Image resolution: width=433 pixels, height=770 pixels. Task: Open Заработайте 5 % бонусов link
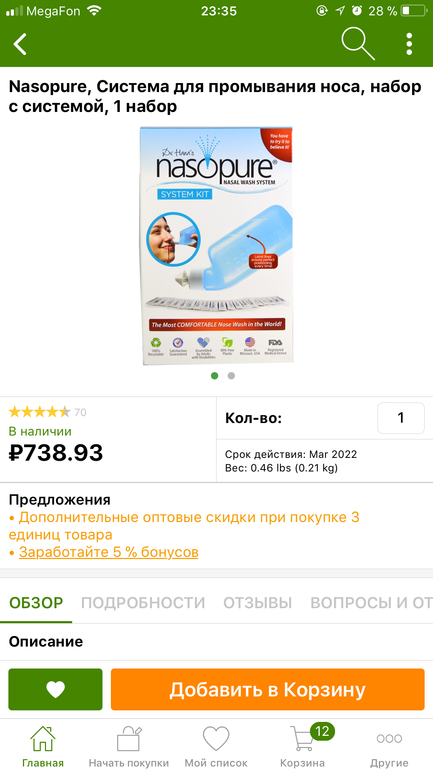point(108,552)
